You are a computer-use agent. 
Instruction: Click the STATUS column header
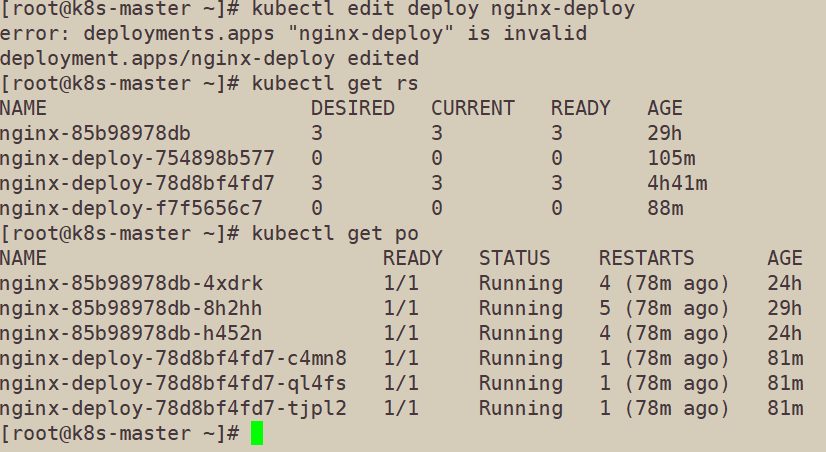(x=515, y=259)
